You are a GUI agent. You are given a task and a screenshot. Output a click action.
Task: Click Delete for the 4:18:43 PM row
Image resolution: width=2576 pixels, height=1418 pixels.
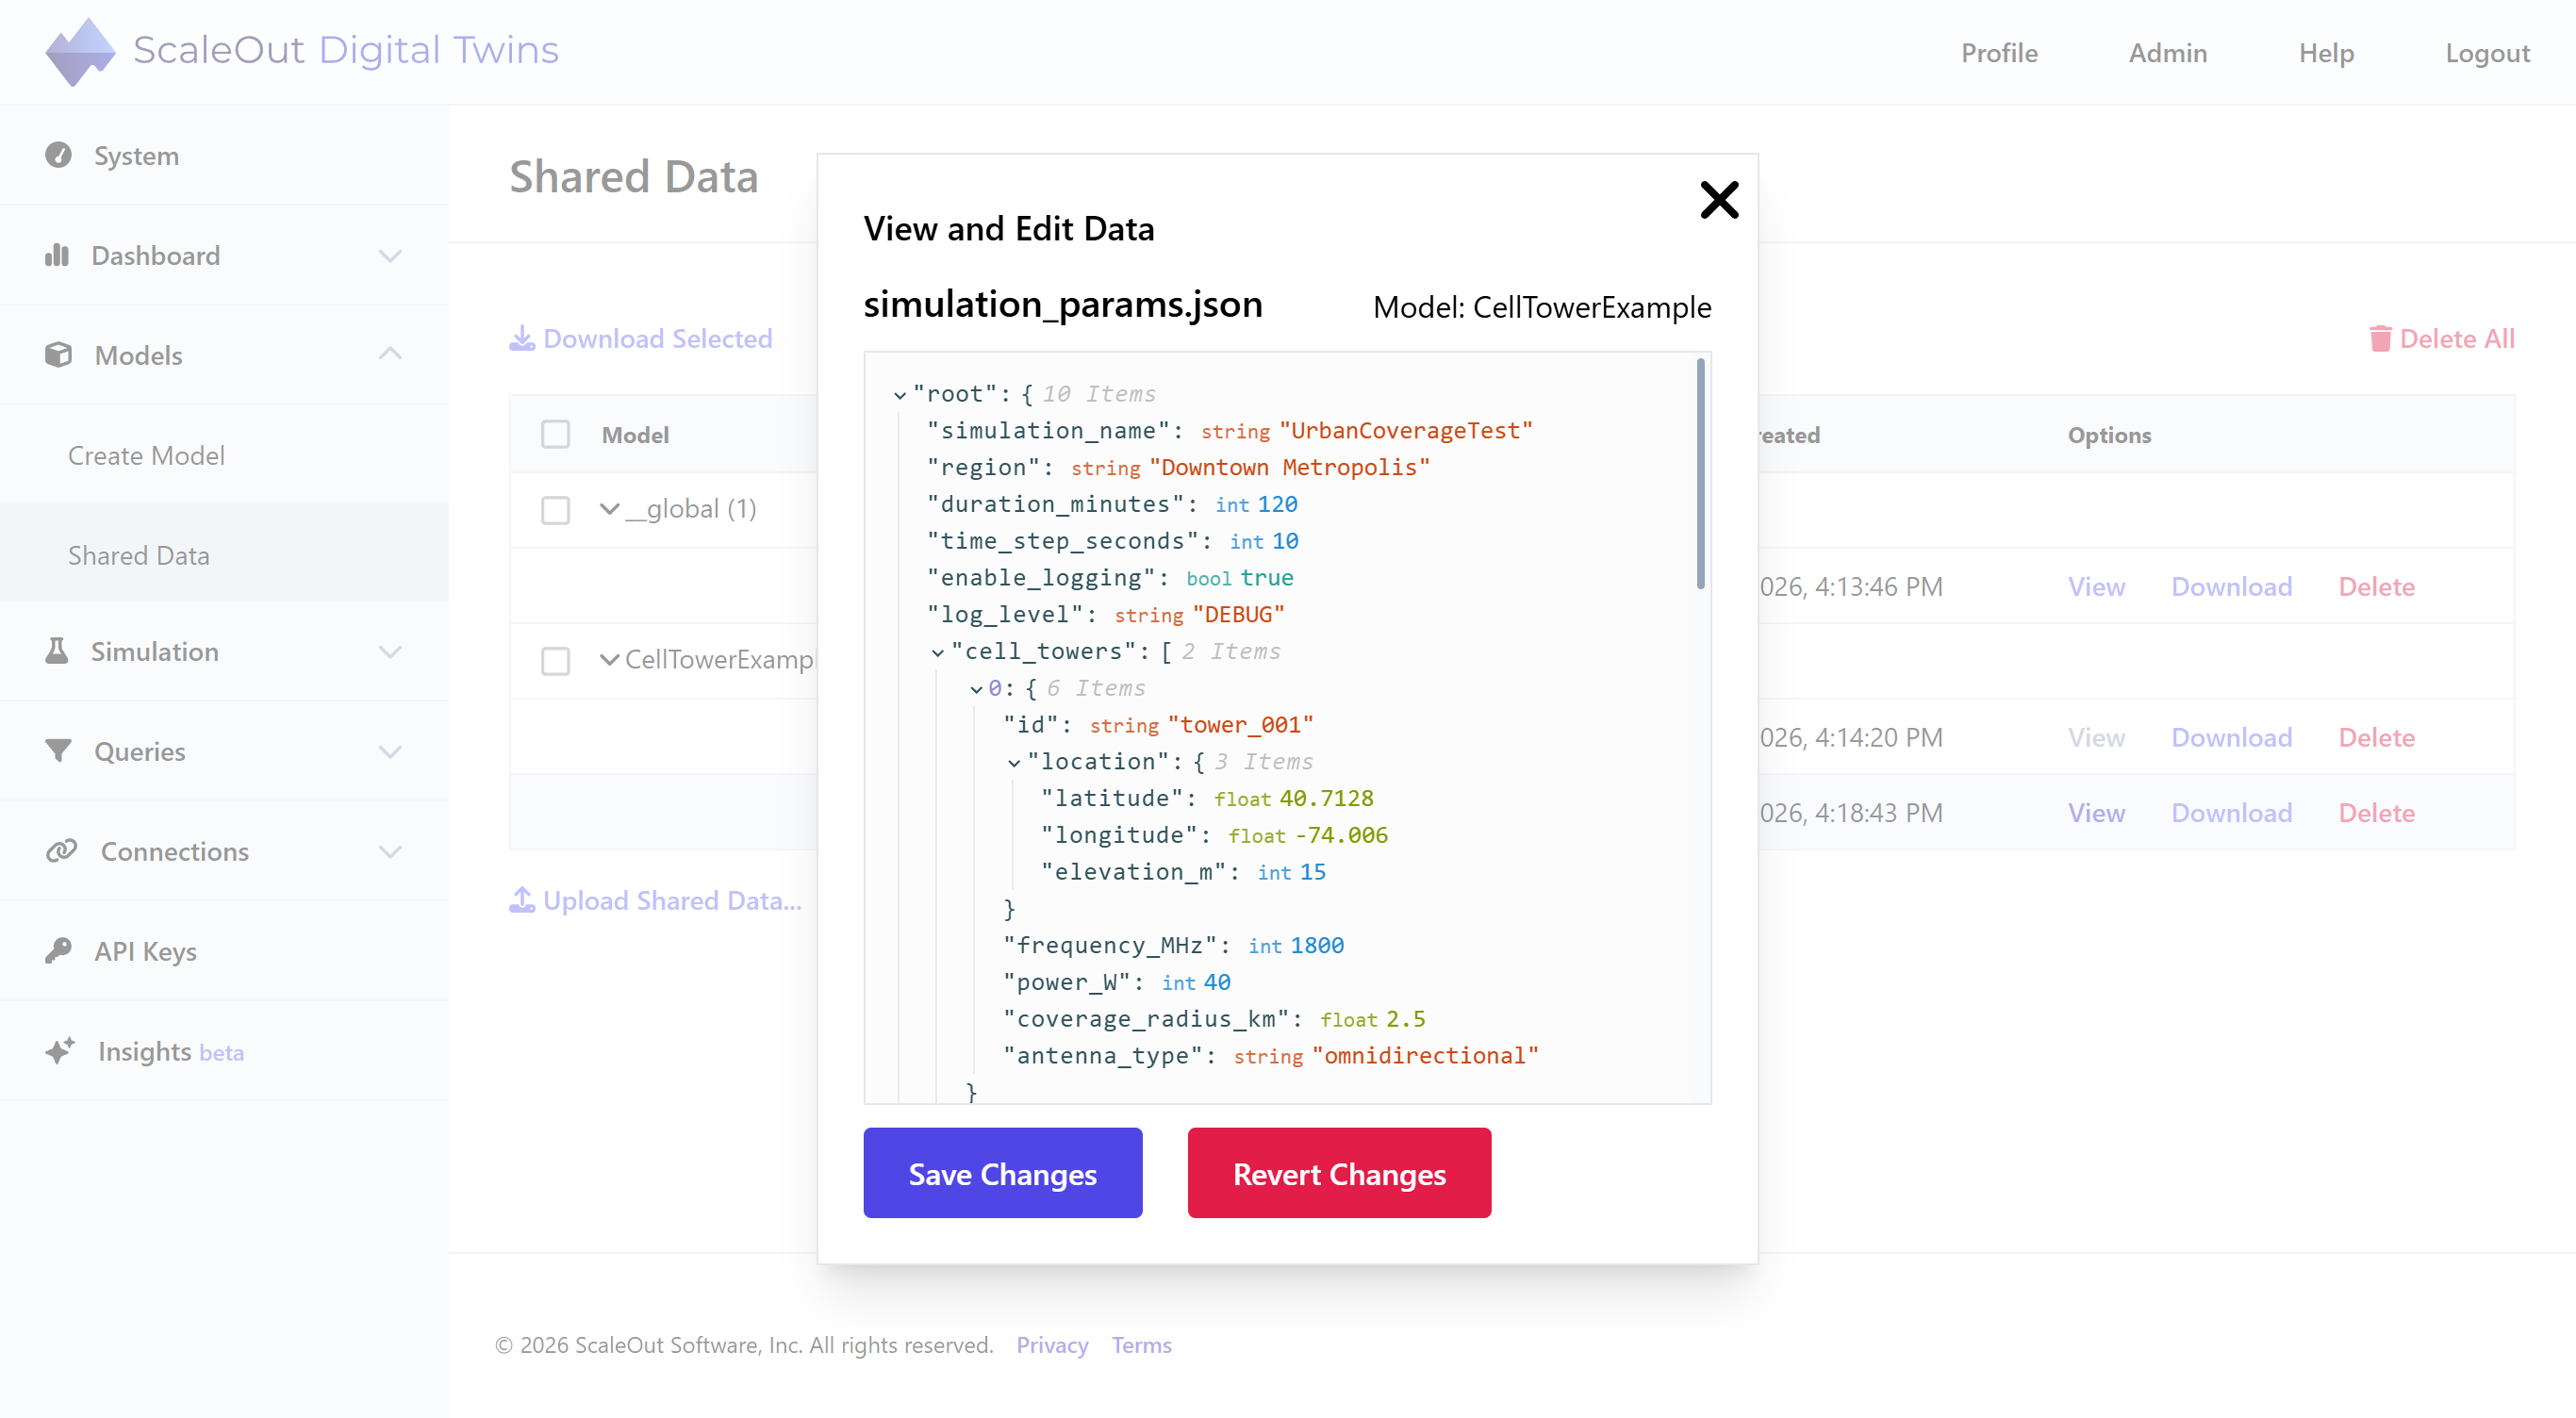click(x=2376, y=813)
